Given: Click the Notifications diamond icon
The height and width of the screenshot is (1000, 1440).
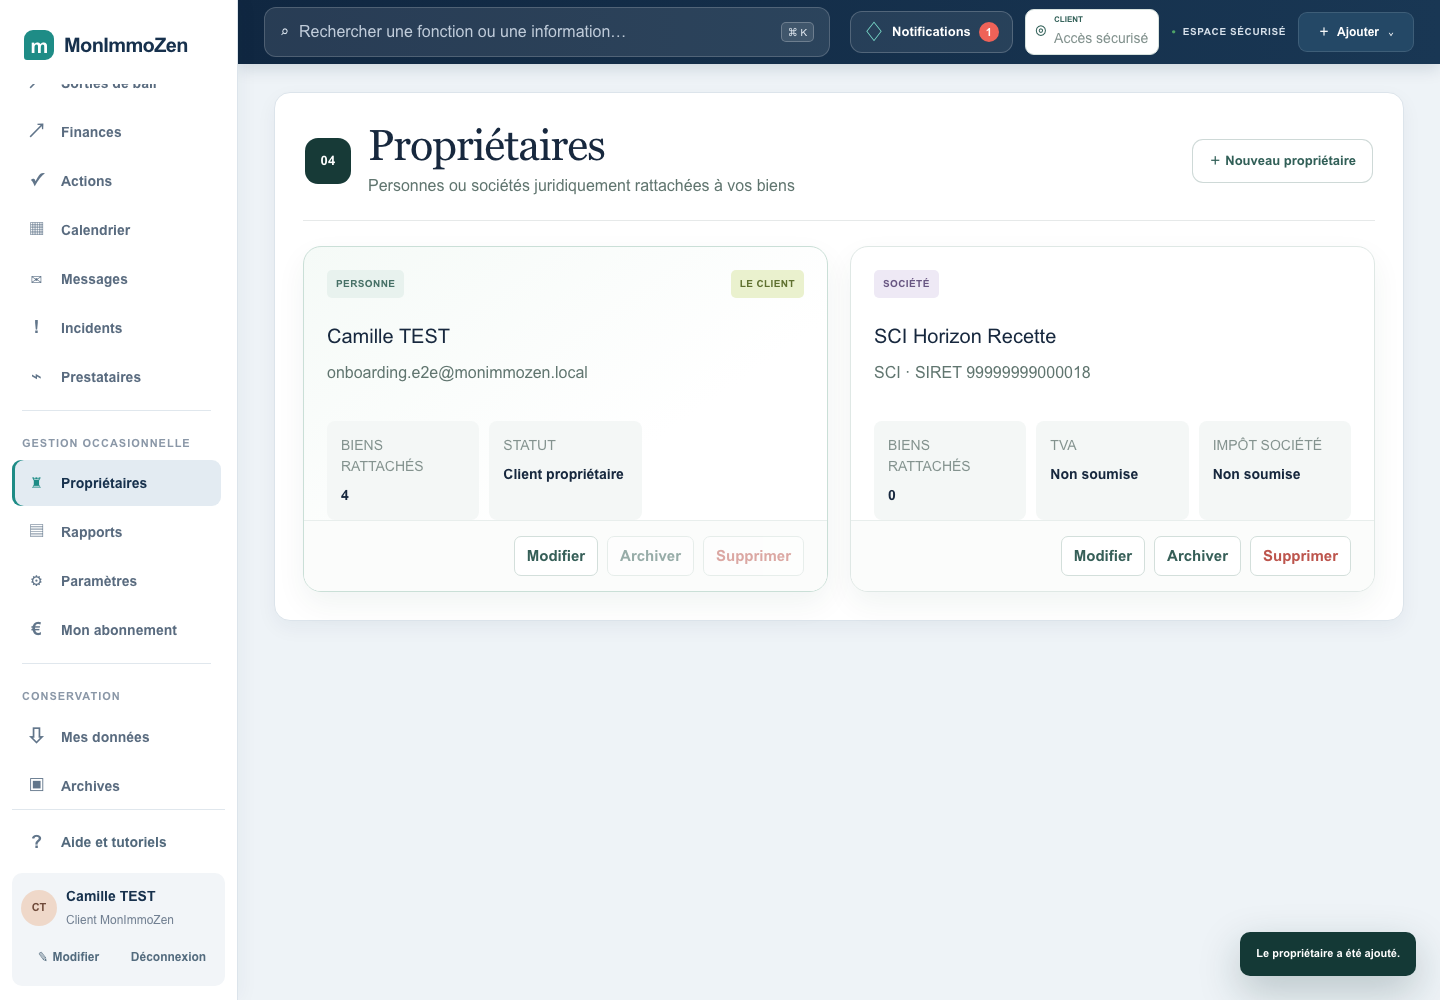Looking at the screenshot, I should (x=874, y=32).
